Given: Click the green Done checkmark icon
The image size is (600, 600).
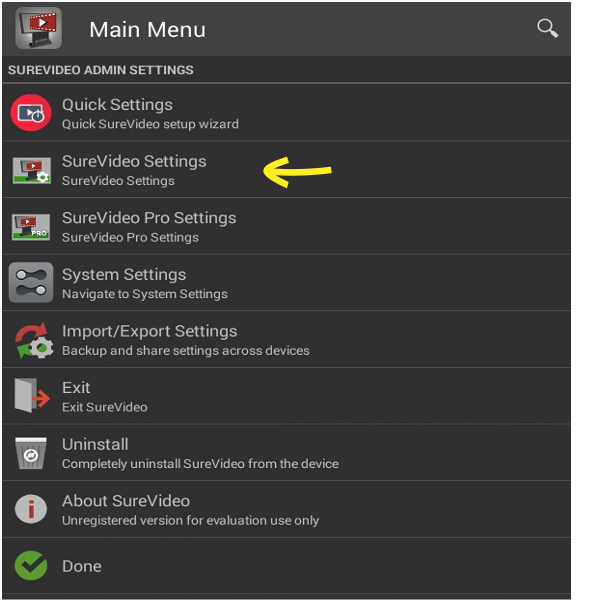Looking at the screenshot, I should tap(31, 566).
